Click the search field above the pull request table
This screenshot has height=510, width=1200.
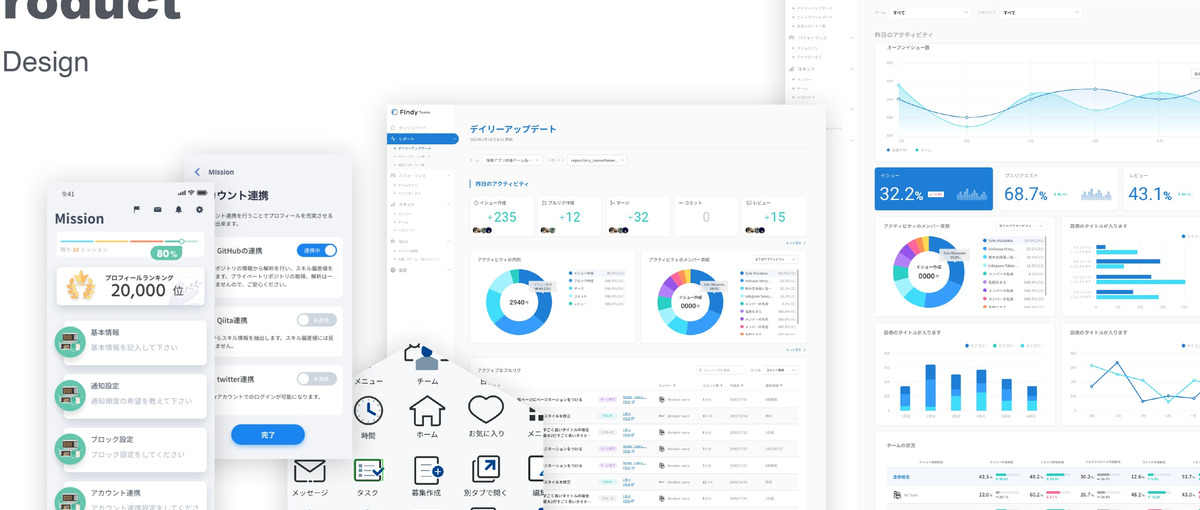coord(721,370)
